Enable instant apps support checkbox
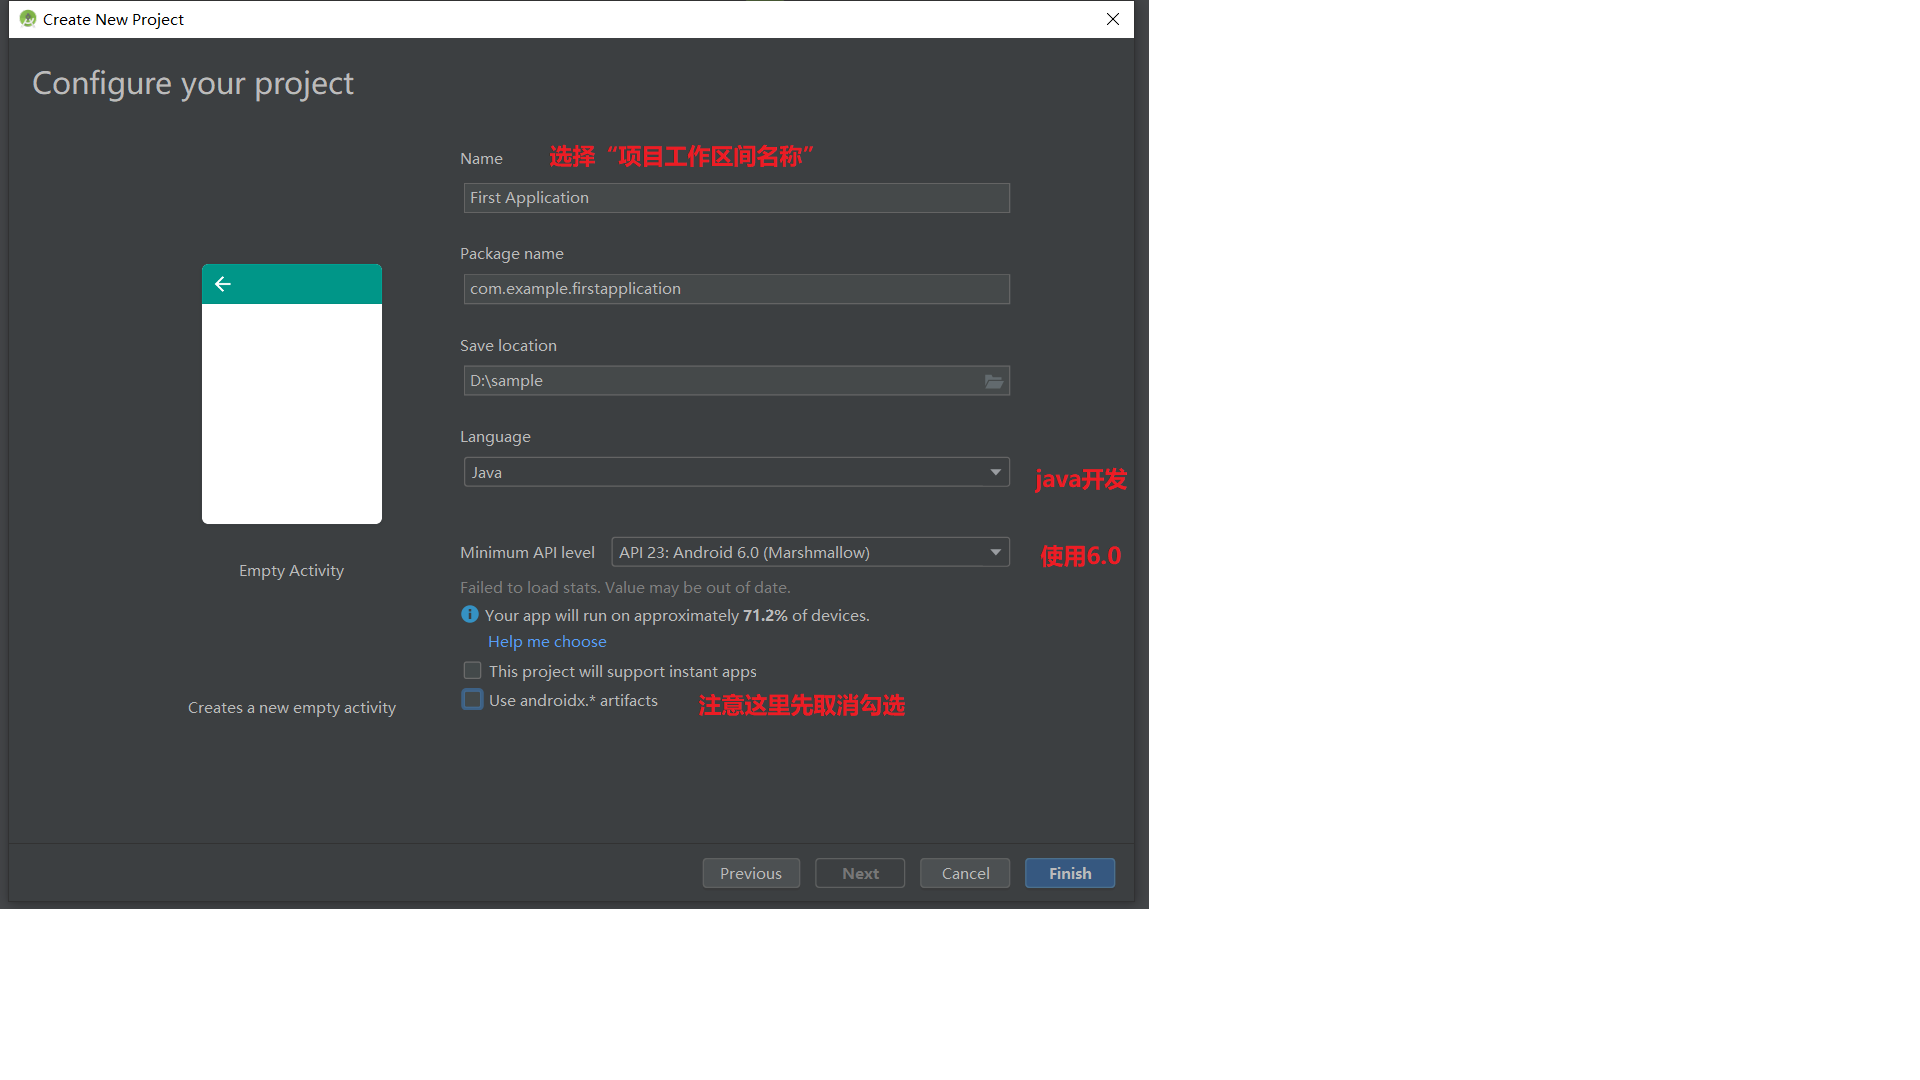 [x=472, y=671]
